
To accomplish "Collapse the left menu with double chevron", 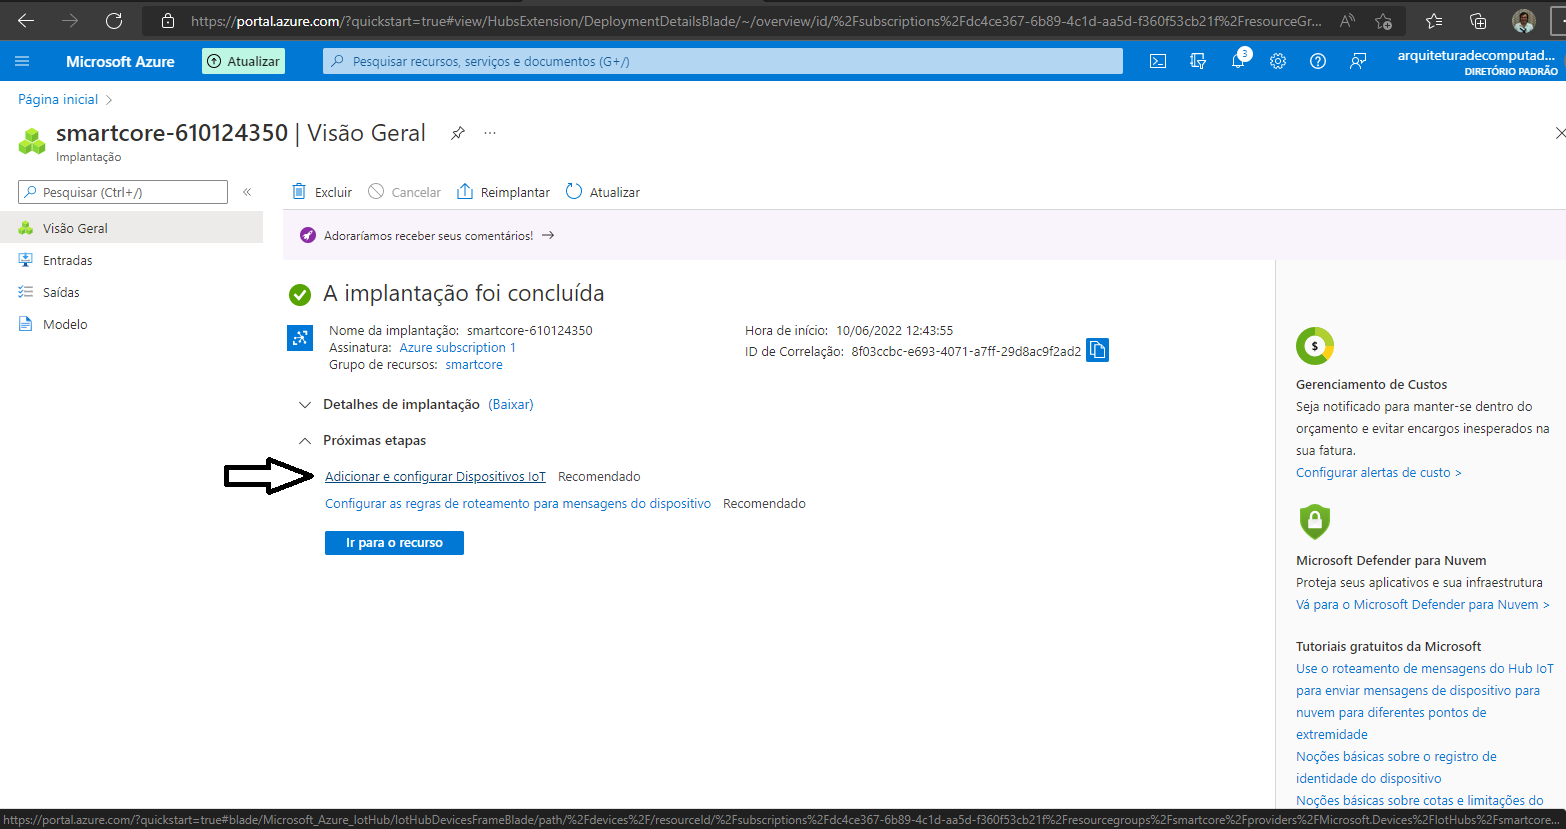I will click(247, 192).
